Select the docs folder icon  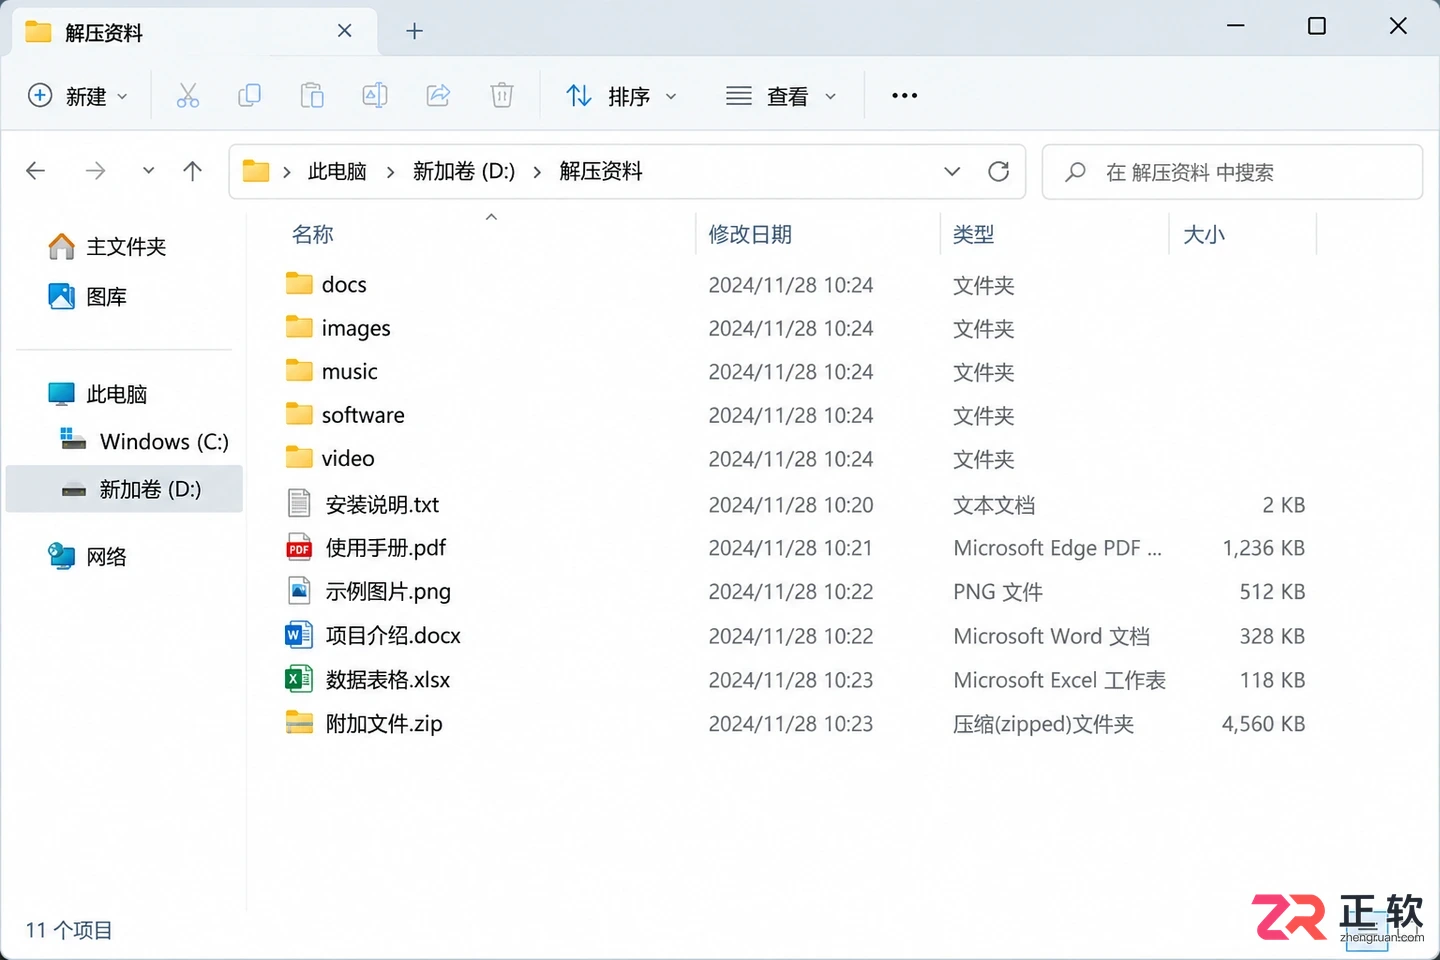299,284
